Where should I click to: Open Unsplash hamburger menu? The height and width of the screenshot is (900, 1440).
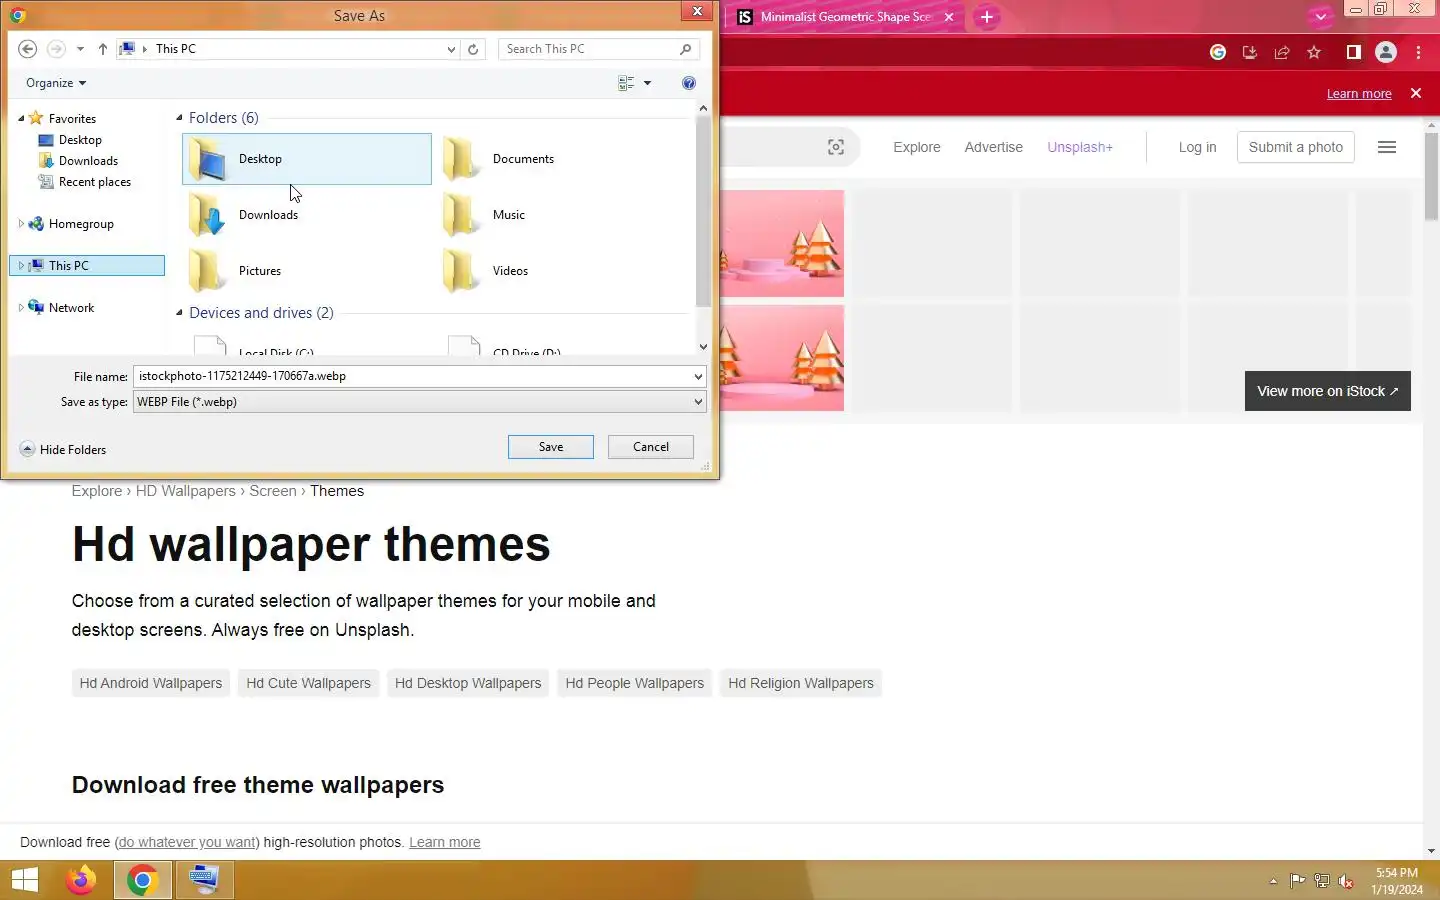(x=1387, y=147)
